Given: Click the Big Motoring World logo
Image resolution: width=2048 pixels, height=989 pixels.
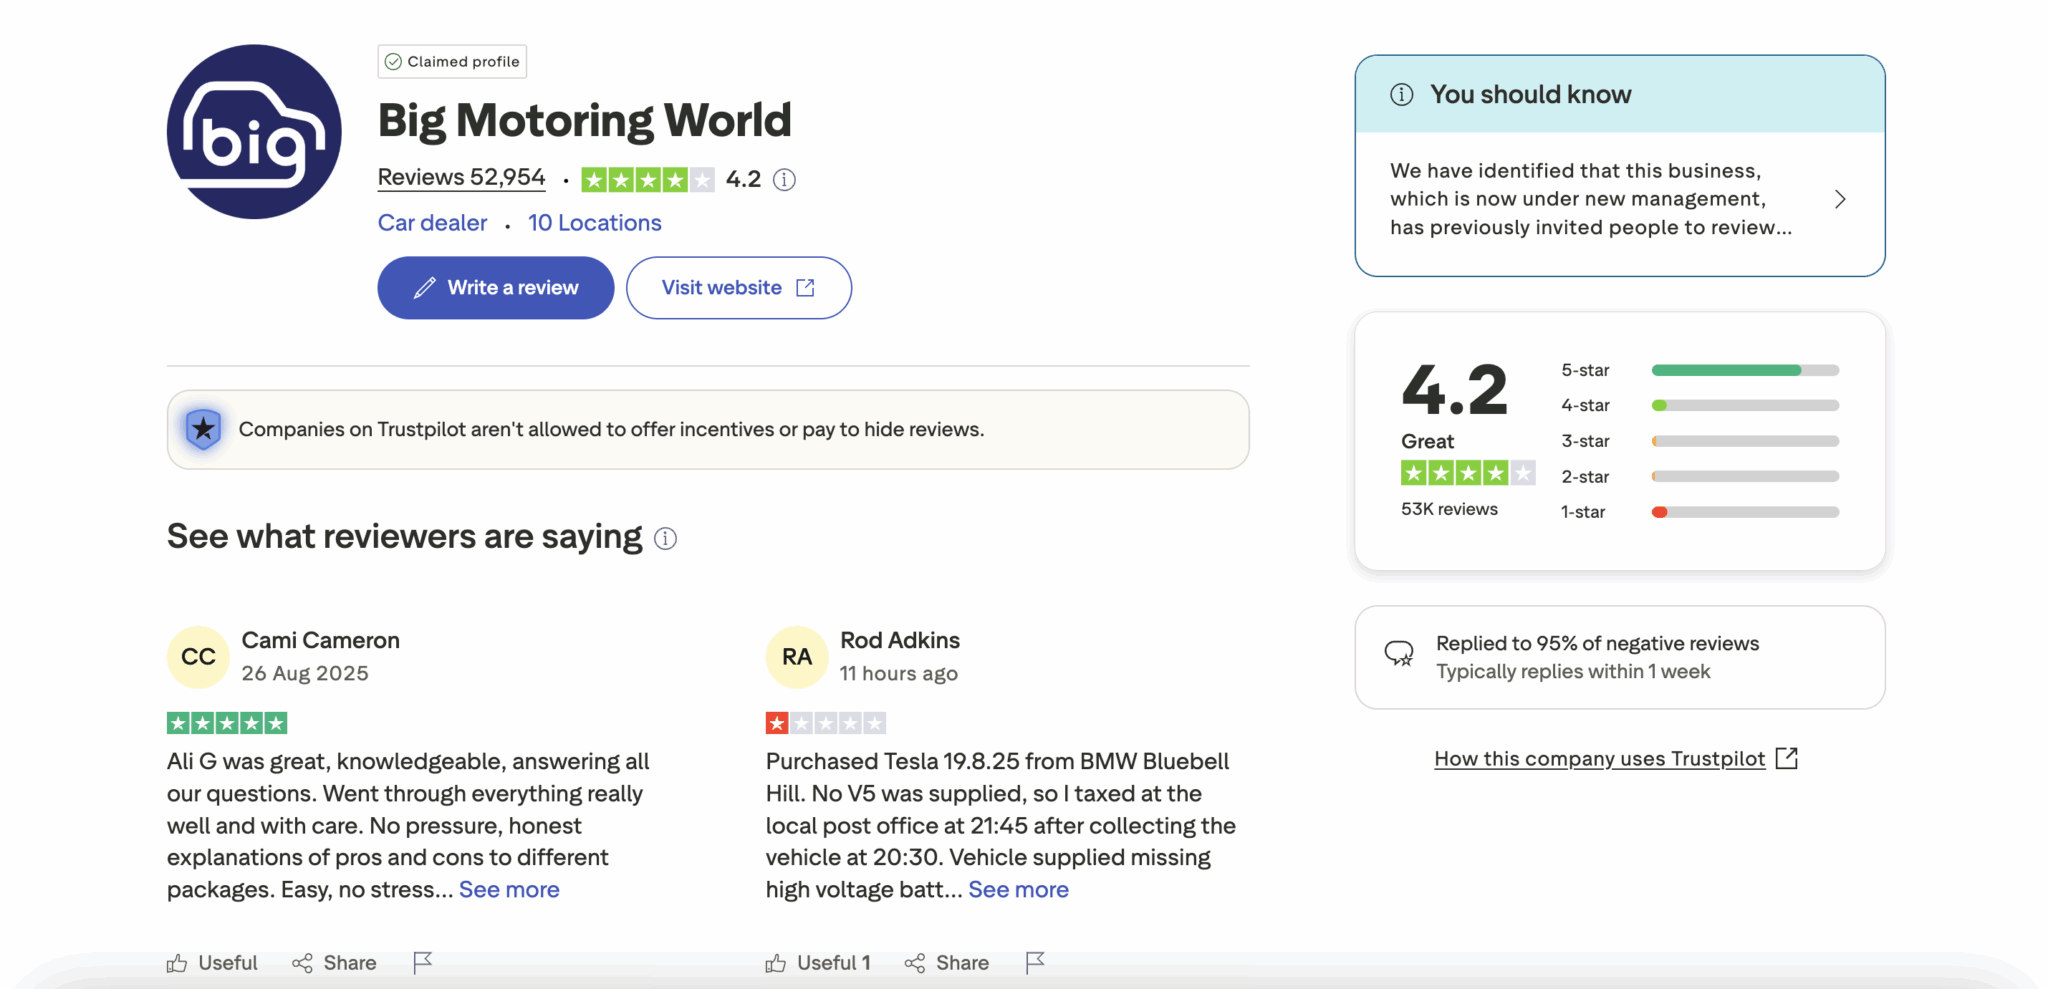Looking at the screenshot, I should click(254, 132).
